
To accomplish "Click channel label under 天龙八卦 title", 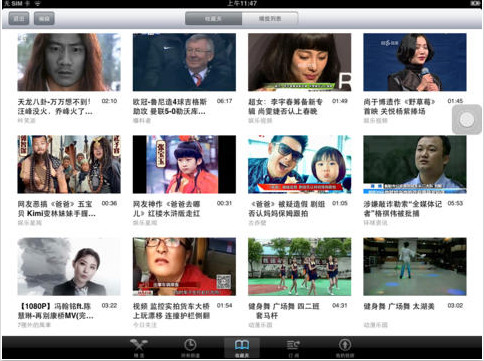I will tap(26, 120).
